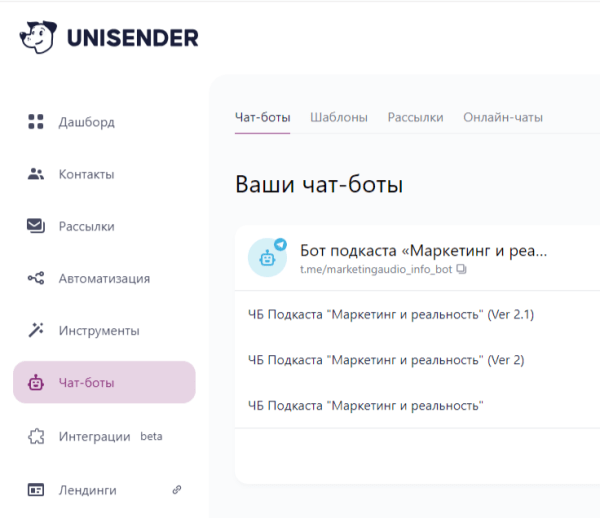Open the Автоматизация workflow icon
Screen dimensions: 600x518
point(36,278)
